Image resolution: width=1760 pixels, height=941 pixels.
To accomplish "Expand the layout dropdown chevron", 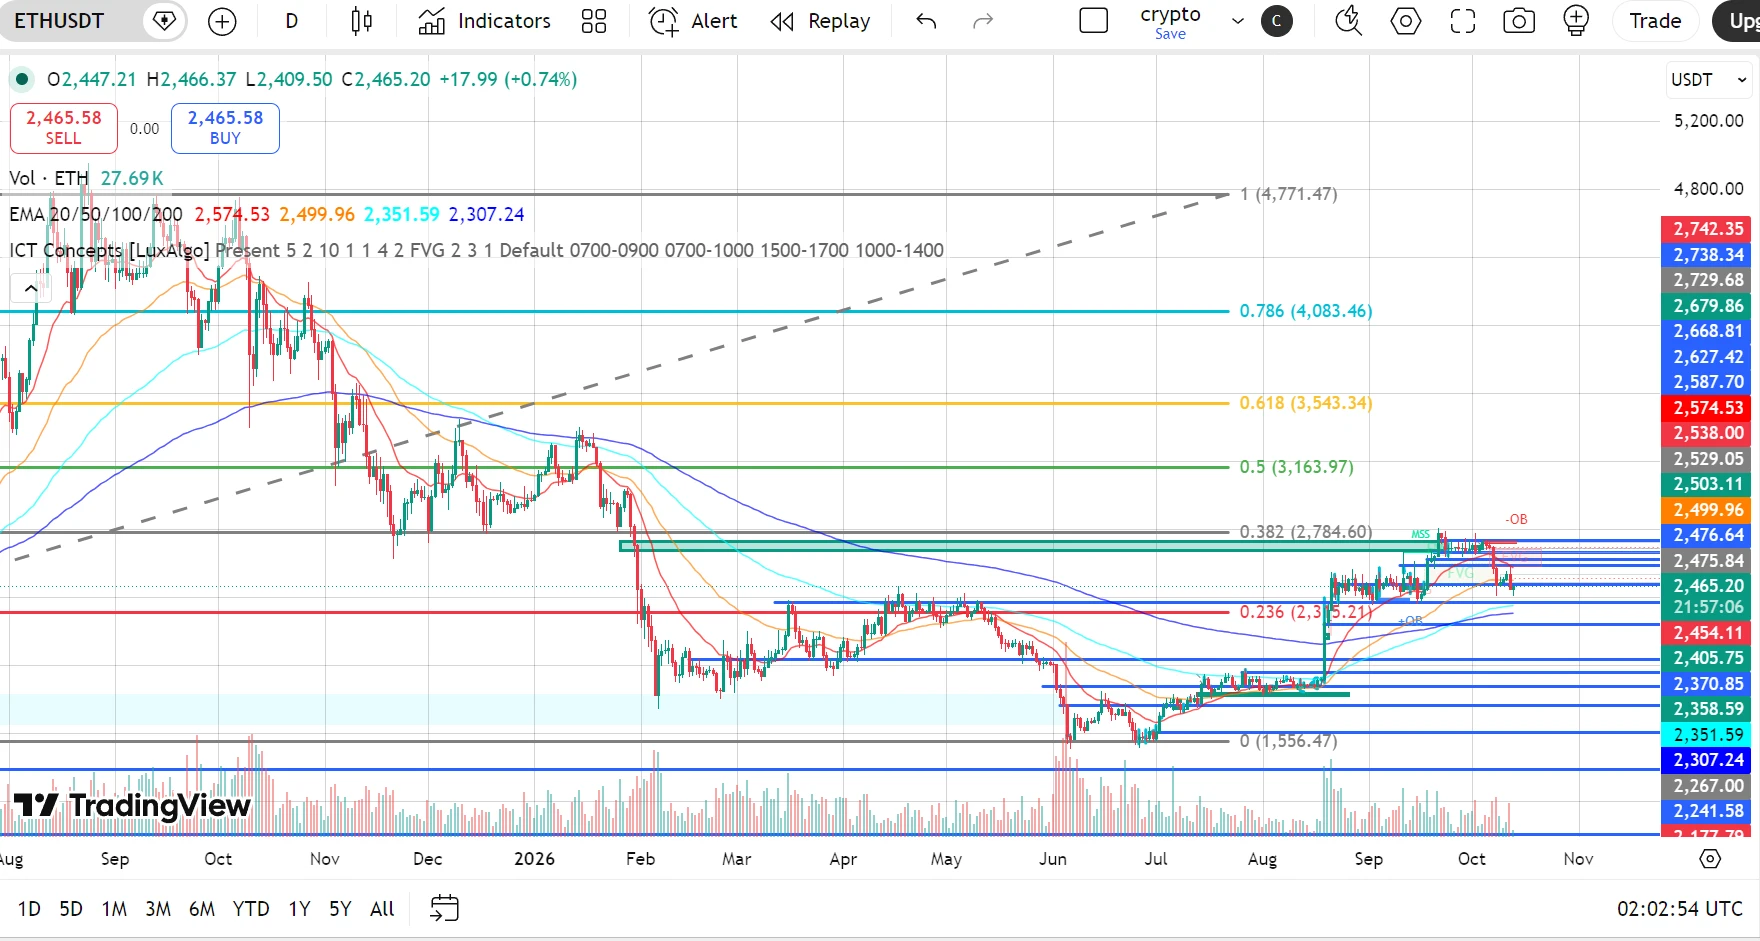I will 1238,21.
